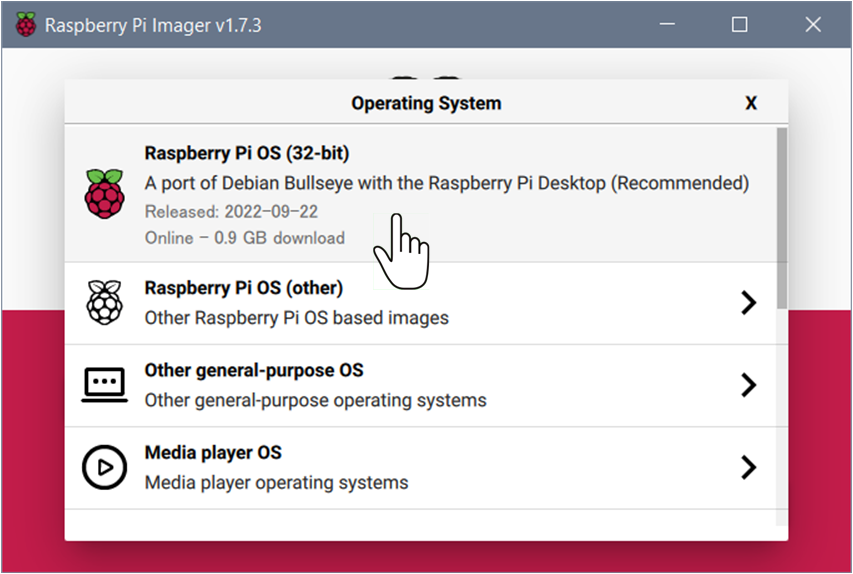Expand the Raspberry Pi OS (other) chevron arrow
853x574 pixels.
click(x=749, y=303)
